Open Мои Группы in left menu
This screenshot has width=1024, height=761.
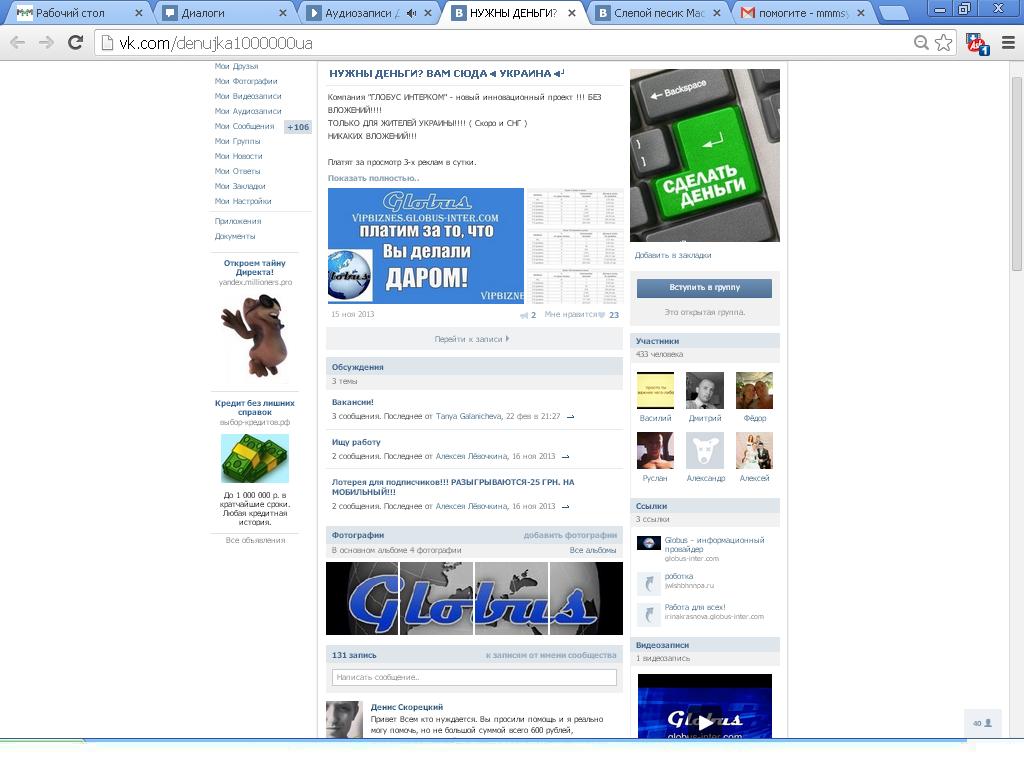[237, 141]
